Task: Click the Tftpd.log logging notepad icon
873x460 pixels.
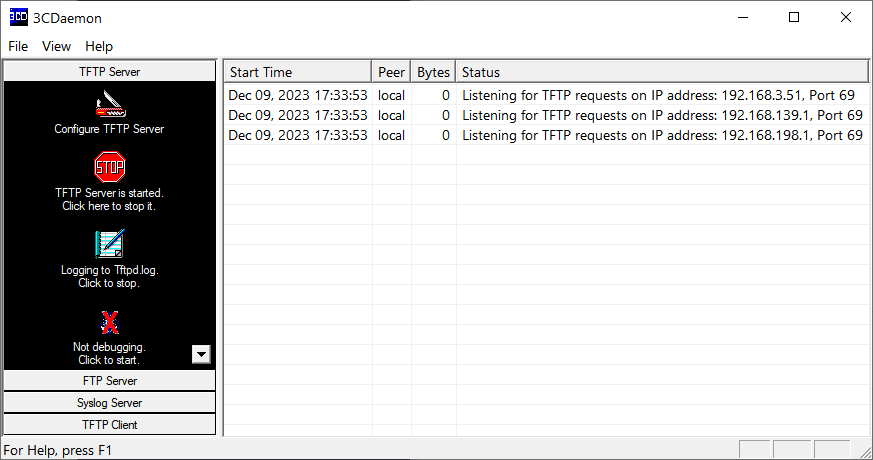Action: click(110, 243)
